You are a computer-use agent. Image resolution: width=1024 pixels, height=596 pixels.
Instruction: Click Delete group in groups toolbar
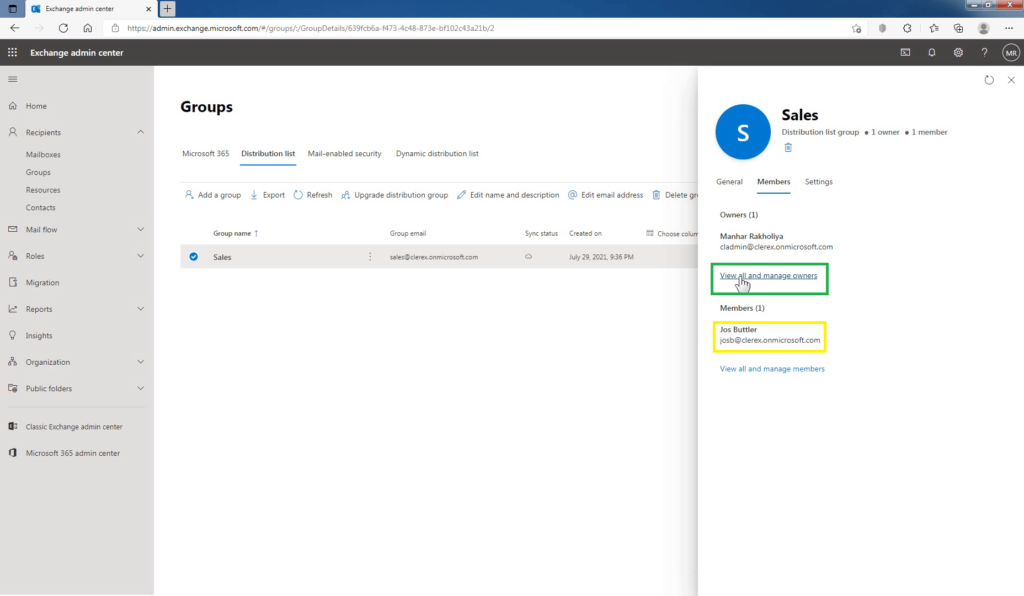(x=675, y=195)
